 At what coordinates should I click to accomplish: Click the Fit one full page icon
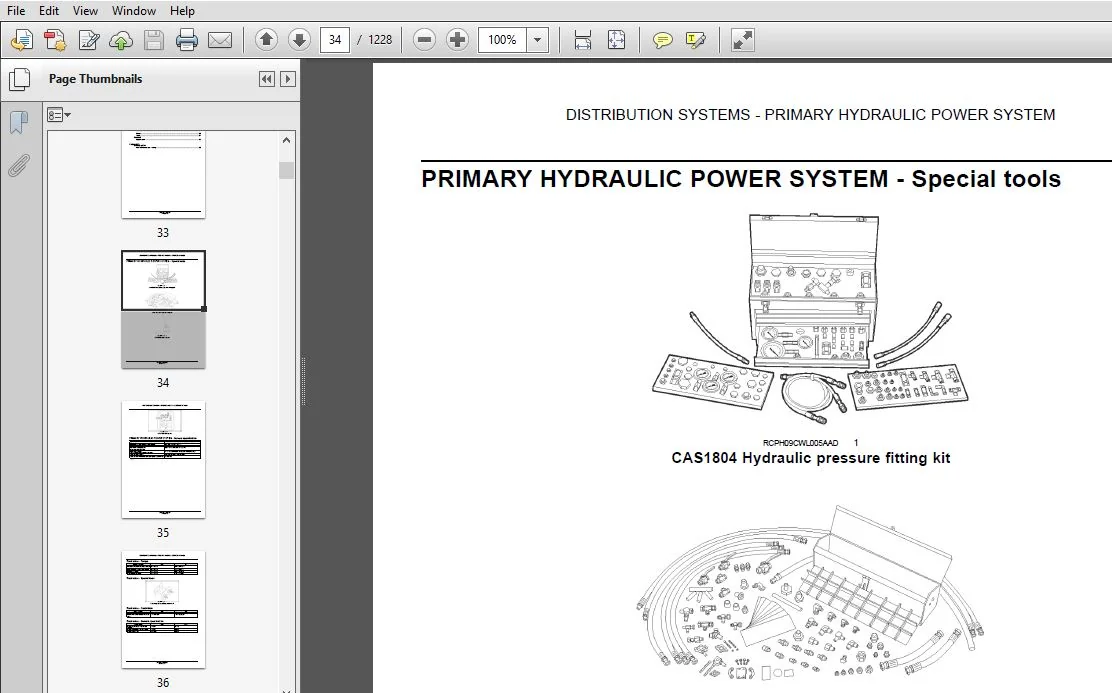coord(616,40)
